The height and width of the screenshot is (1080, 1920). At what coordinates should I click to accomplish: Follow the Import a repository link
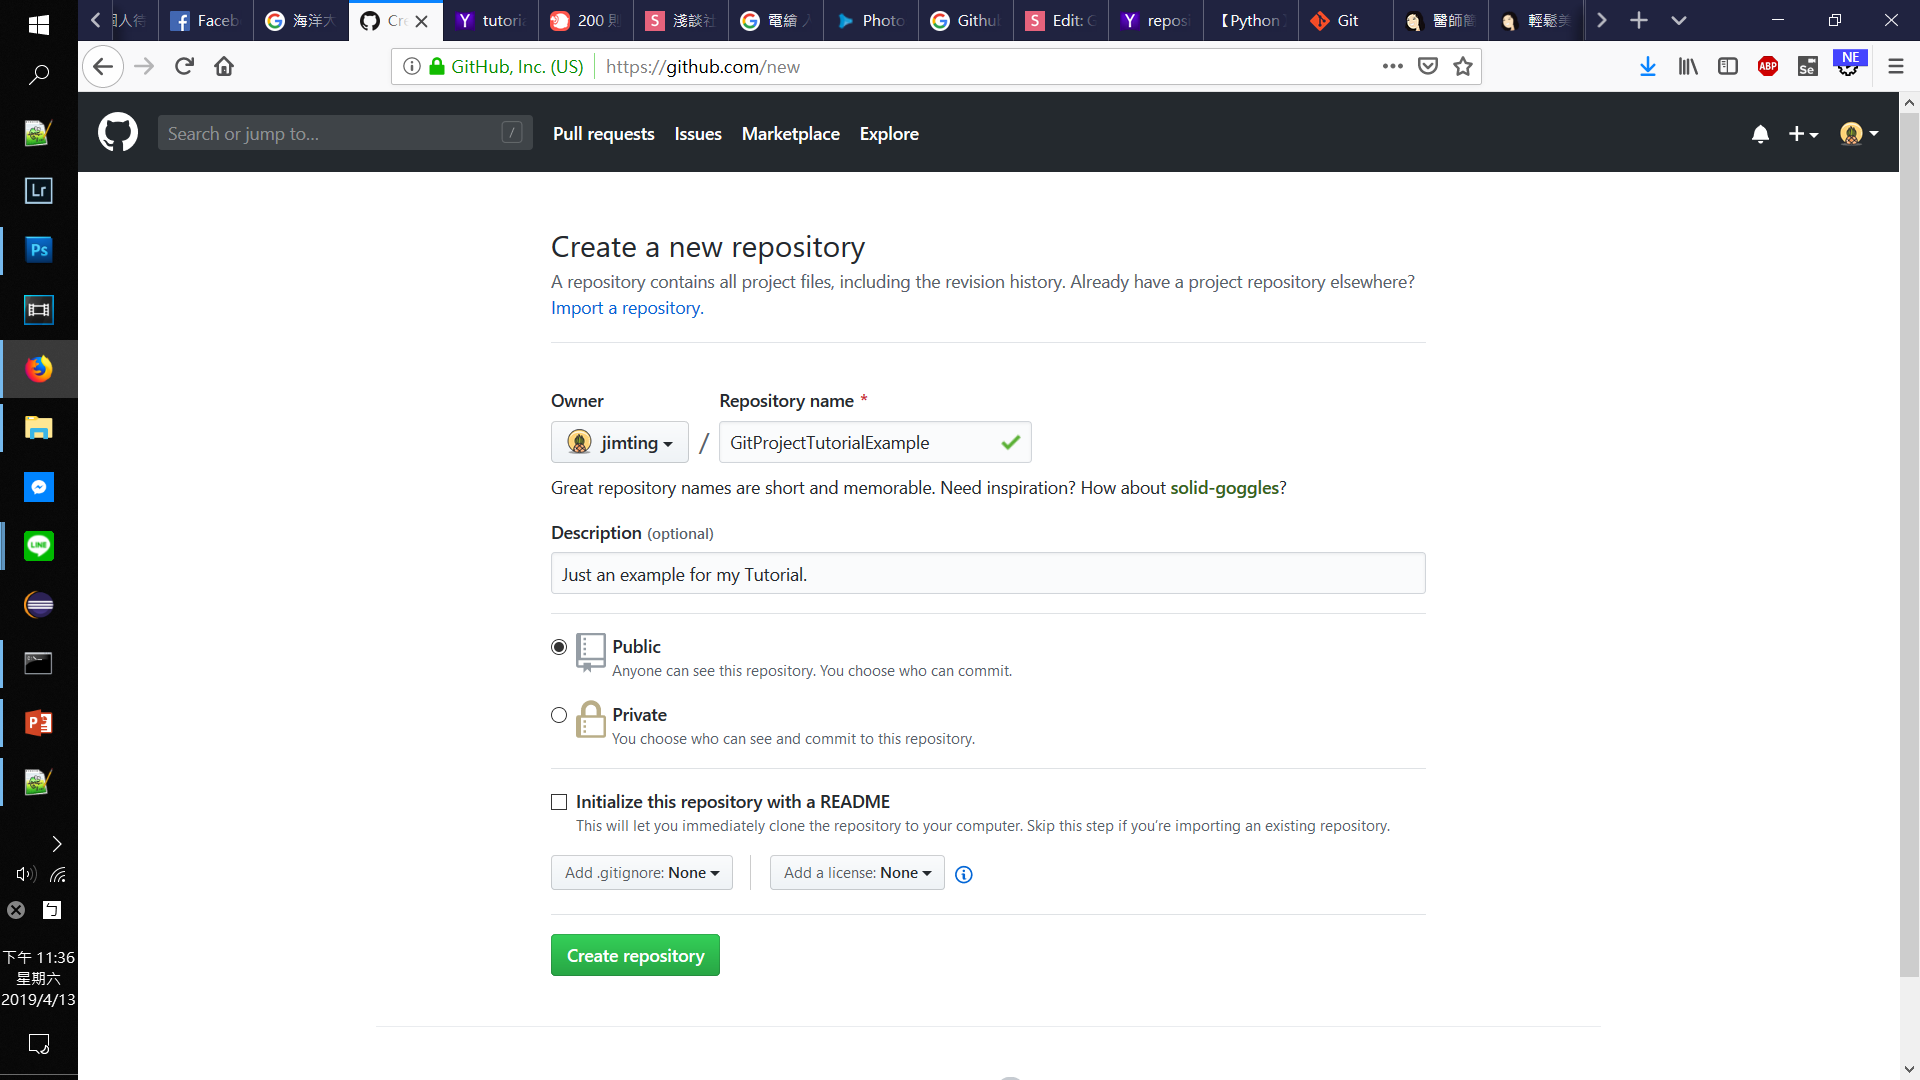627,308
